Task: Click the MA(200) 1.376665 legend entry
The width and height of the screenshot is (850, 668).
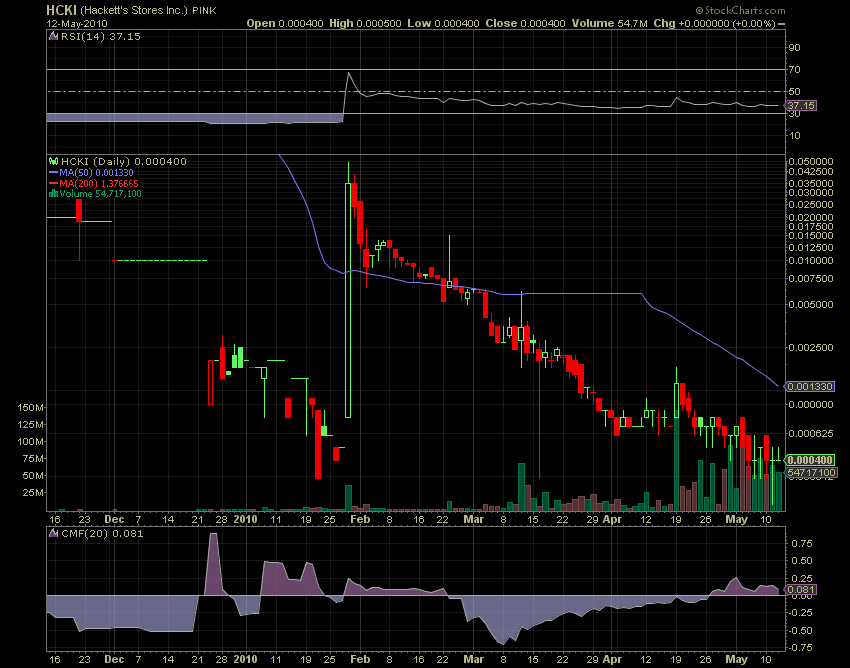Action: pos(99,183)
